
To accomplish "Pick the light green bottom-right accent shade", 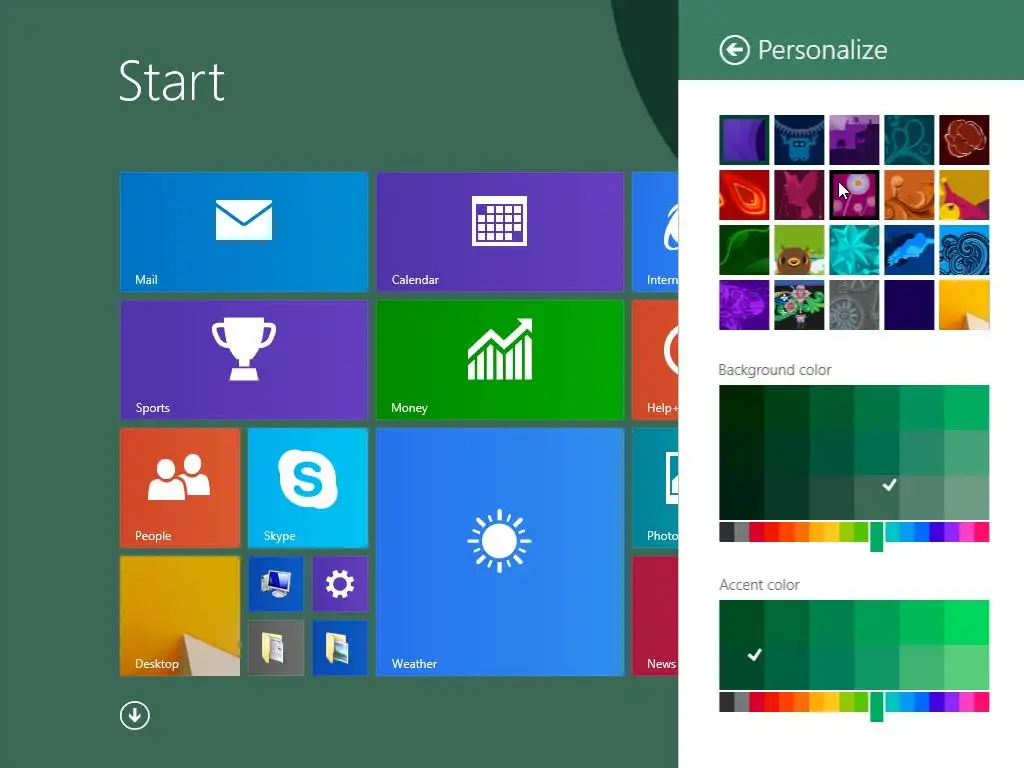I will [967, 667].
